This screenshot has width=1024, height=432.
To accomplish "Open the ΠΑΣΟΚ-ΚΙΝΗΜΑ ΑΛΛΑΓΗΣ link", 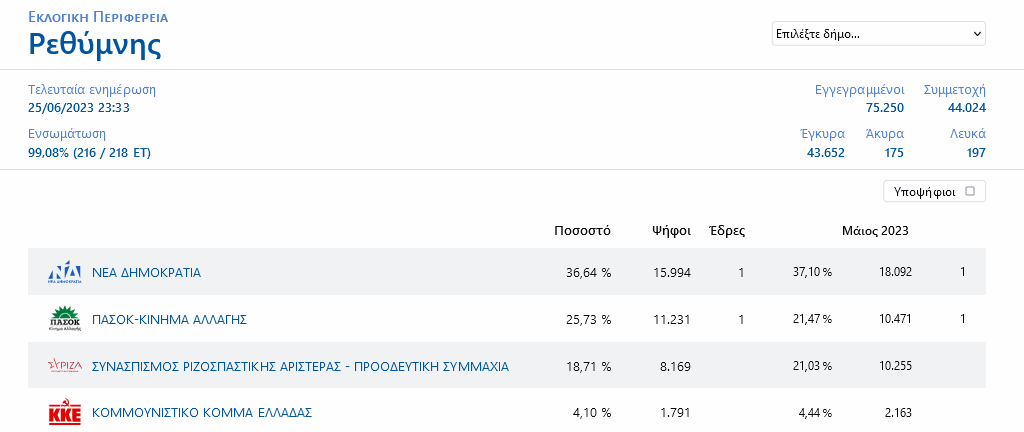I will point(169,320).
